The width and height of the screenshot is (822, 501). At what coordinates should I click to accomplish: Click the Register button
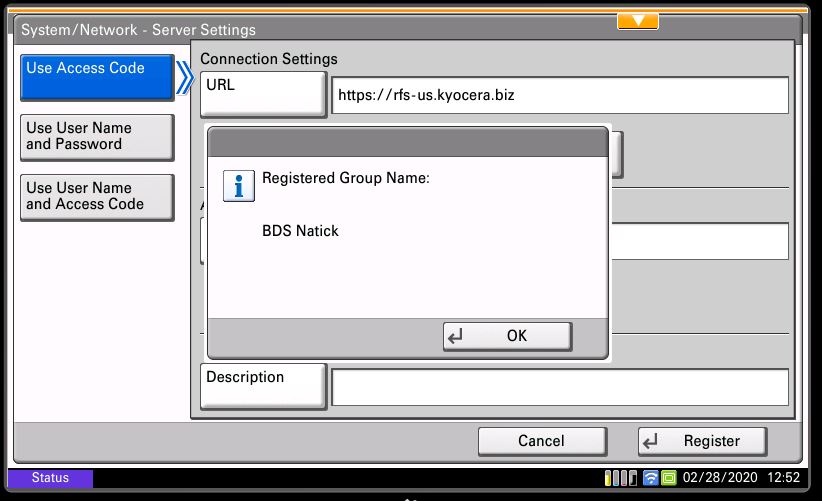pos(702,441)
